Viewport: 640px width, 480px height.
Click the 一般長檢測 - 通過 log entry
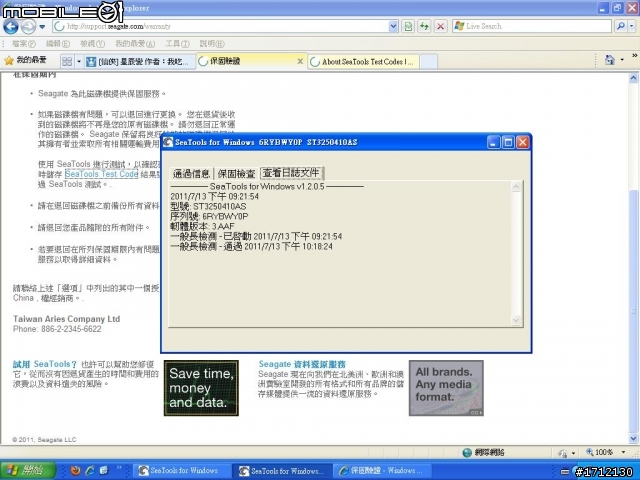point(251,247)
